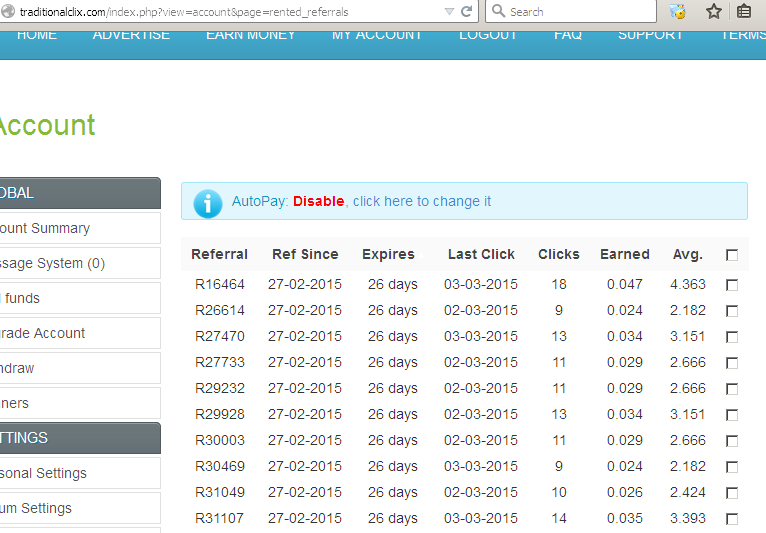Open the HOME menu item

(37, 35)
